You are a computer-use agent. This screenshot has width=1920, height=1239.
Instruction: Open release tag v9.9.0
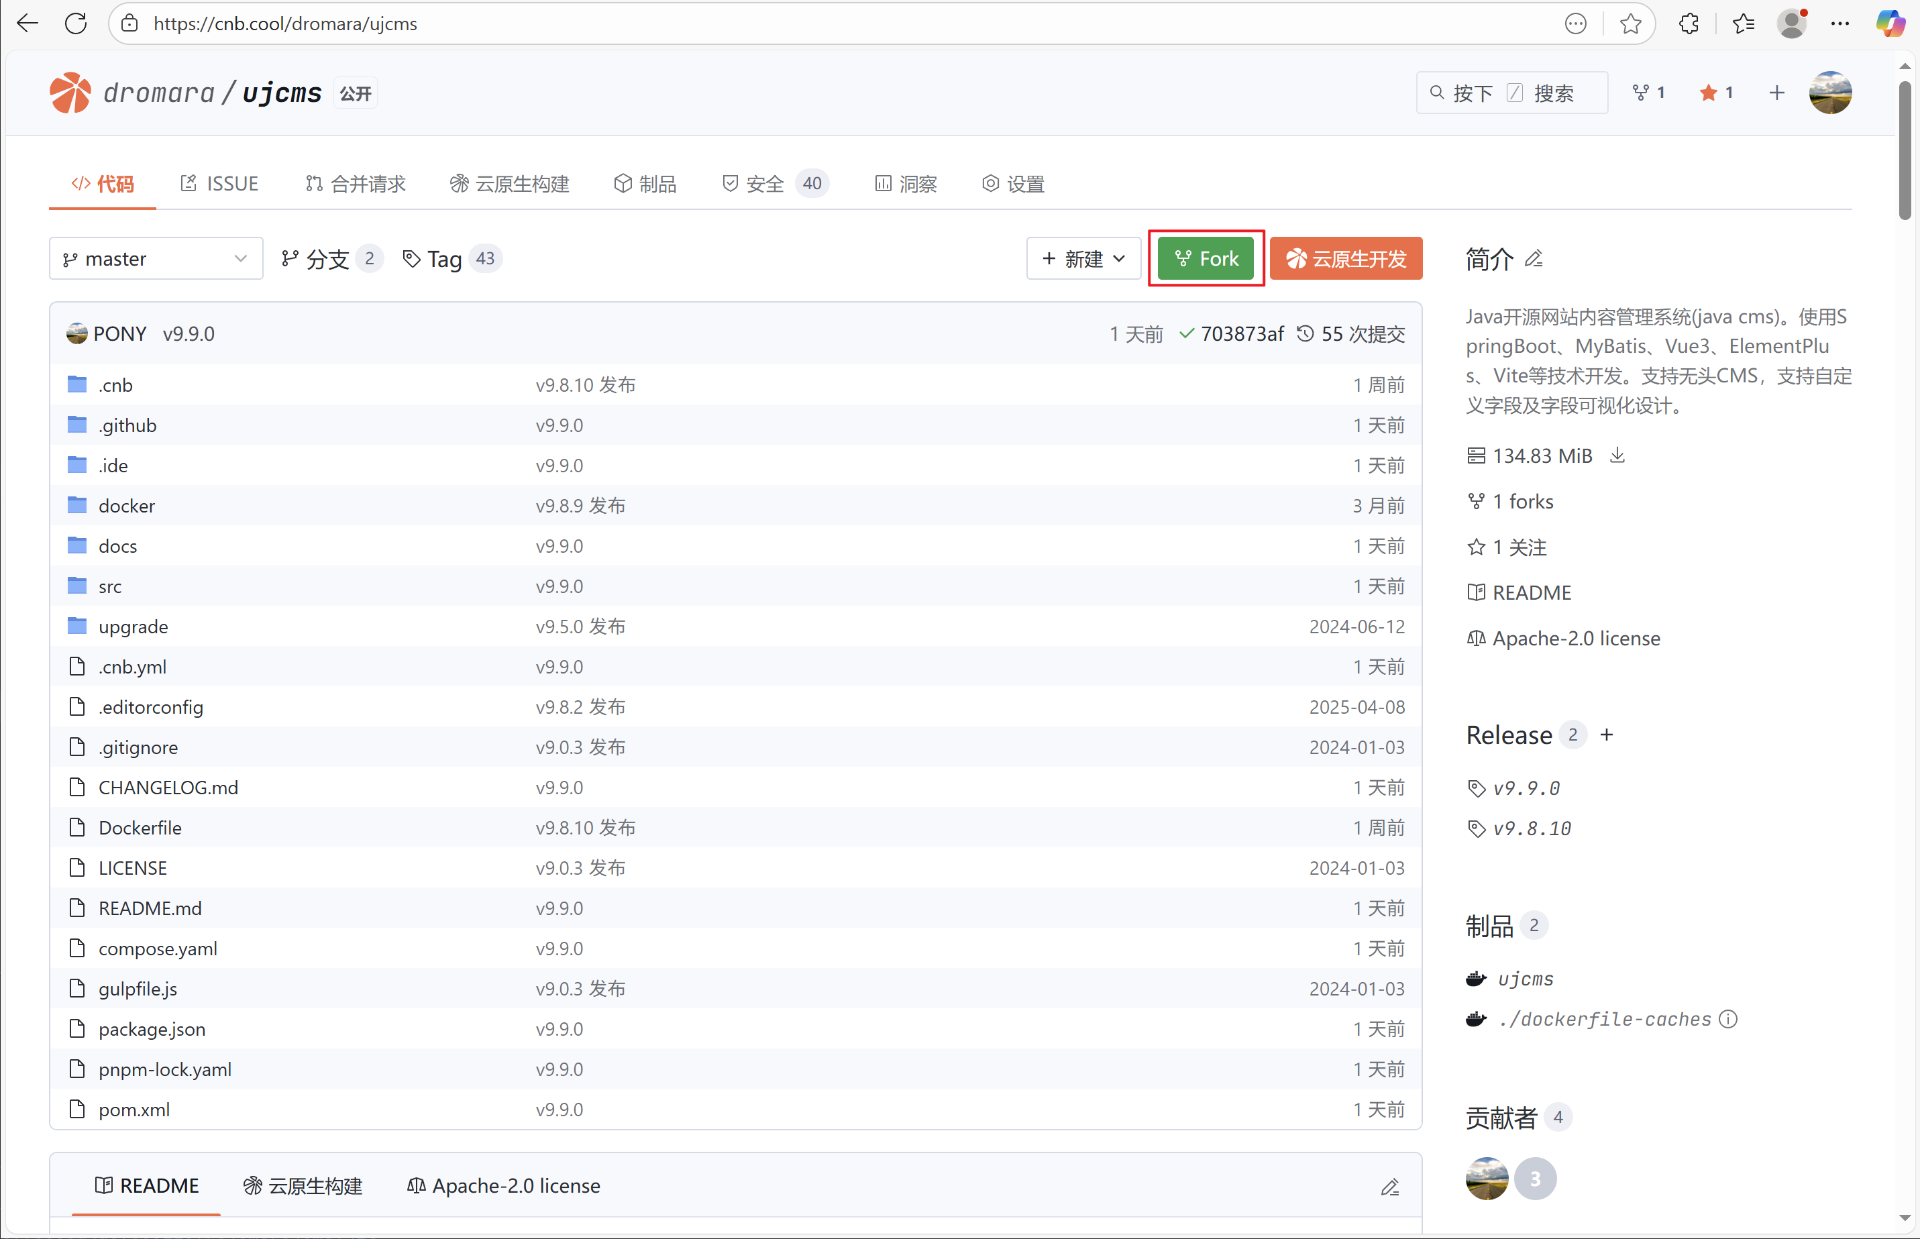1526,789
